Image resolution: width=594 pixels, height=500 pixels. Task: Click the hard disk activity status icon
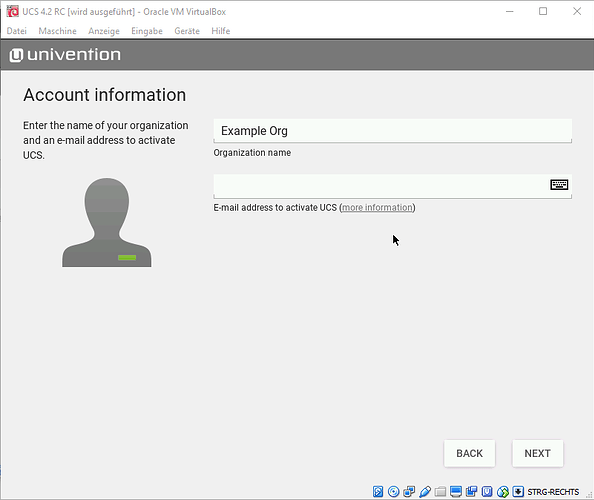click(x=378, y=492)
